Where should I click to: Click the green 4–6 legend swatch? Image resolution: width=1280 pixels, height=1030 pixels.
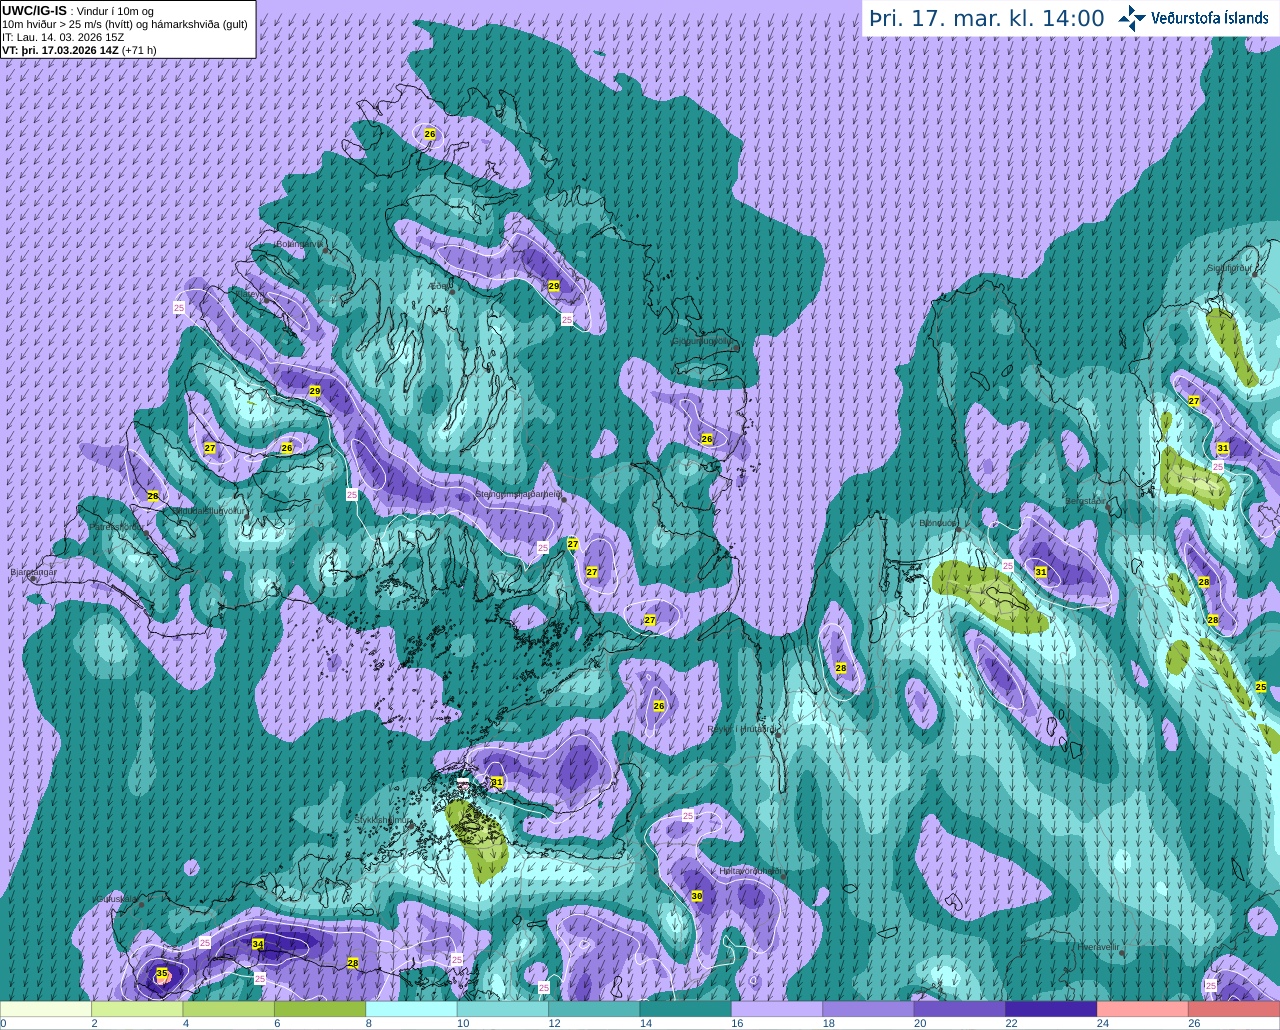(x=229, y=1009)
